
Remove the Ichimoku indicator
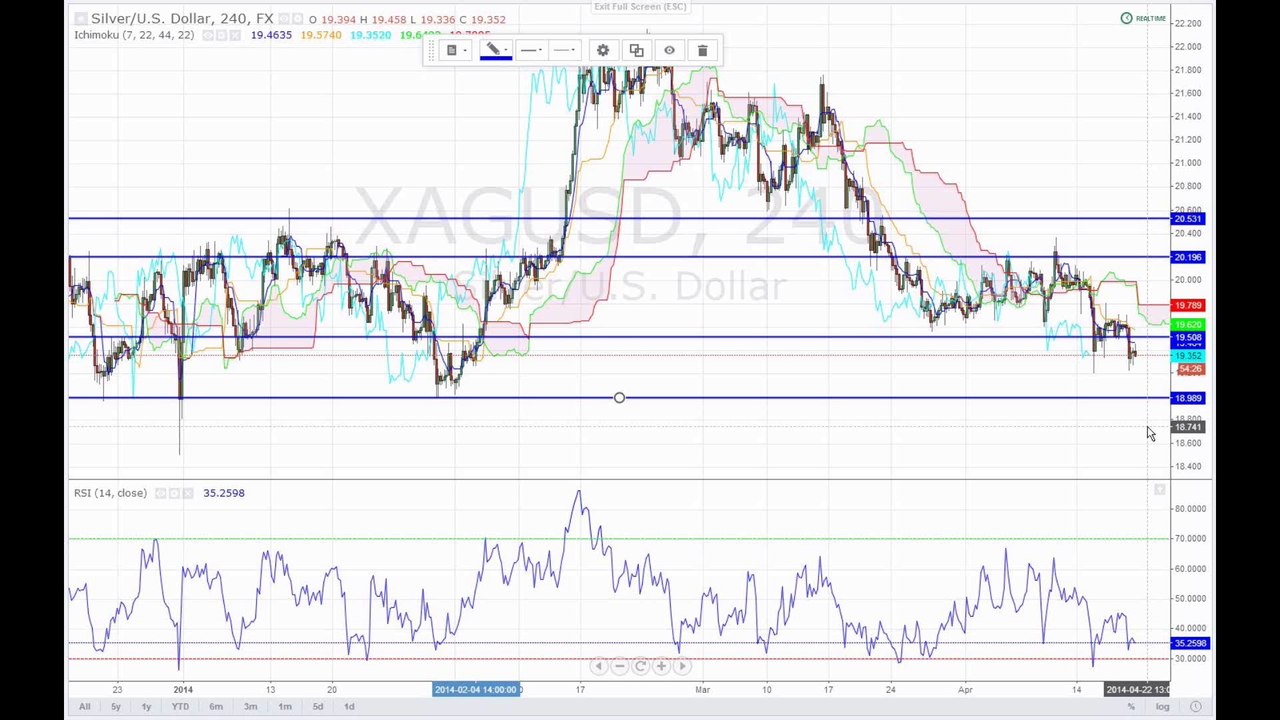[x=234, y=35]
